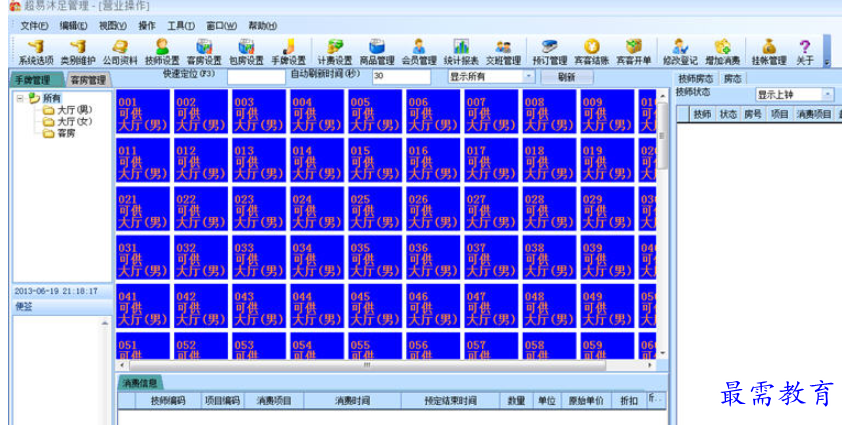The width and height of the screenshot is (842, 425).
Task: Open the 文件 menu
Action: 34,26
